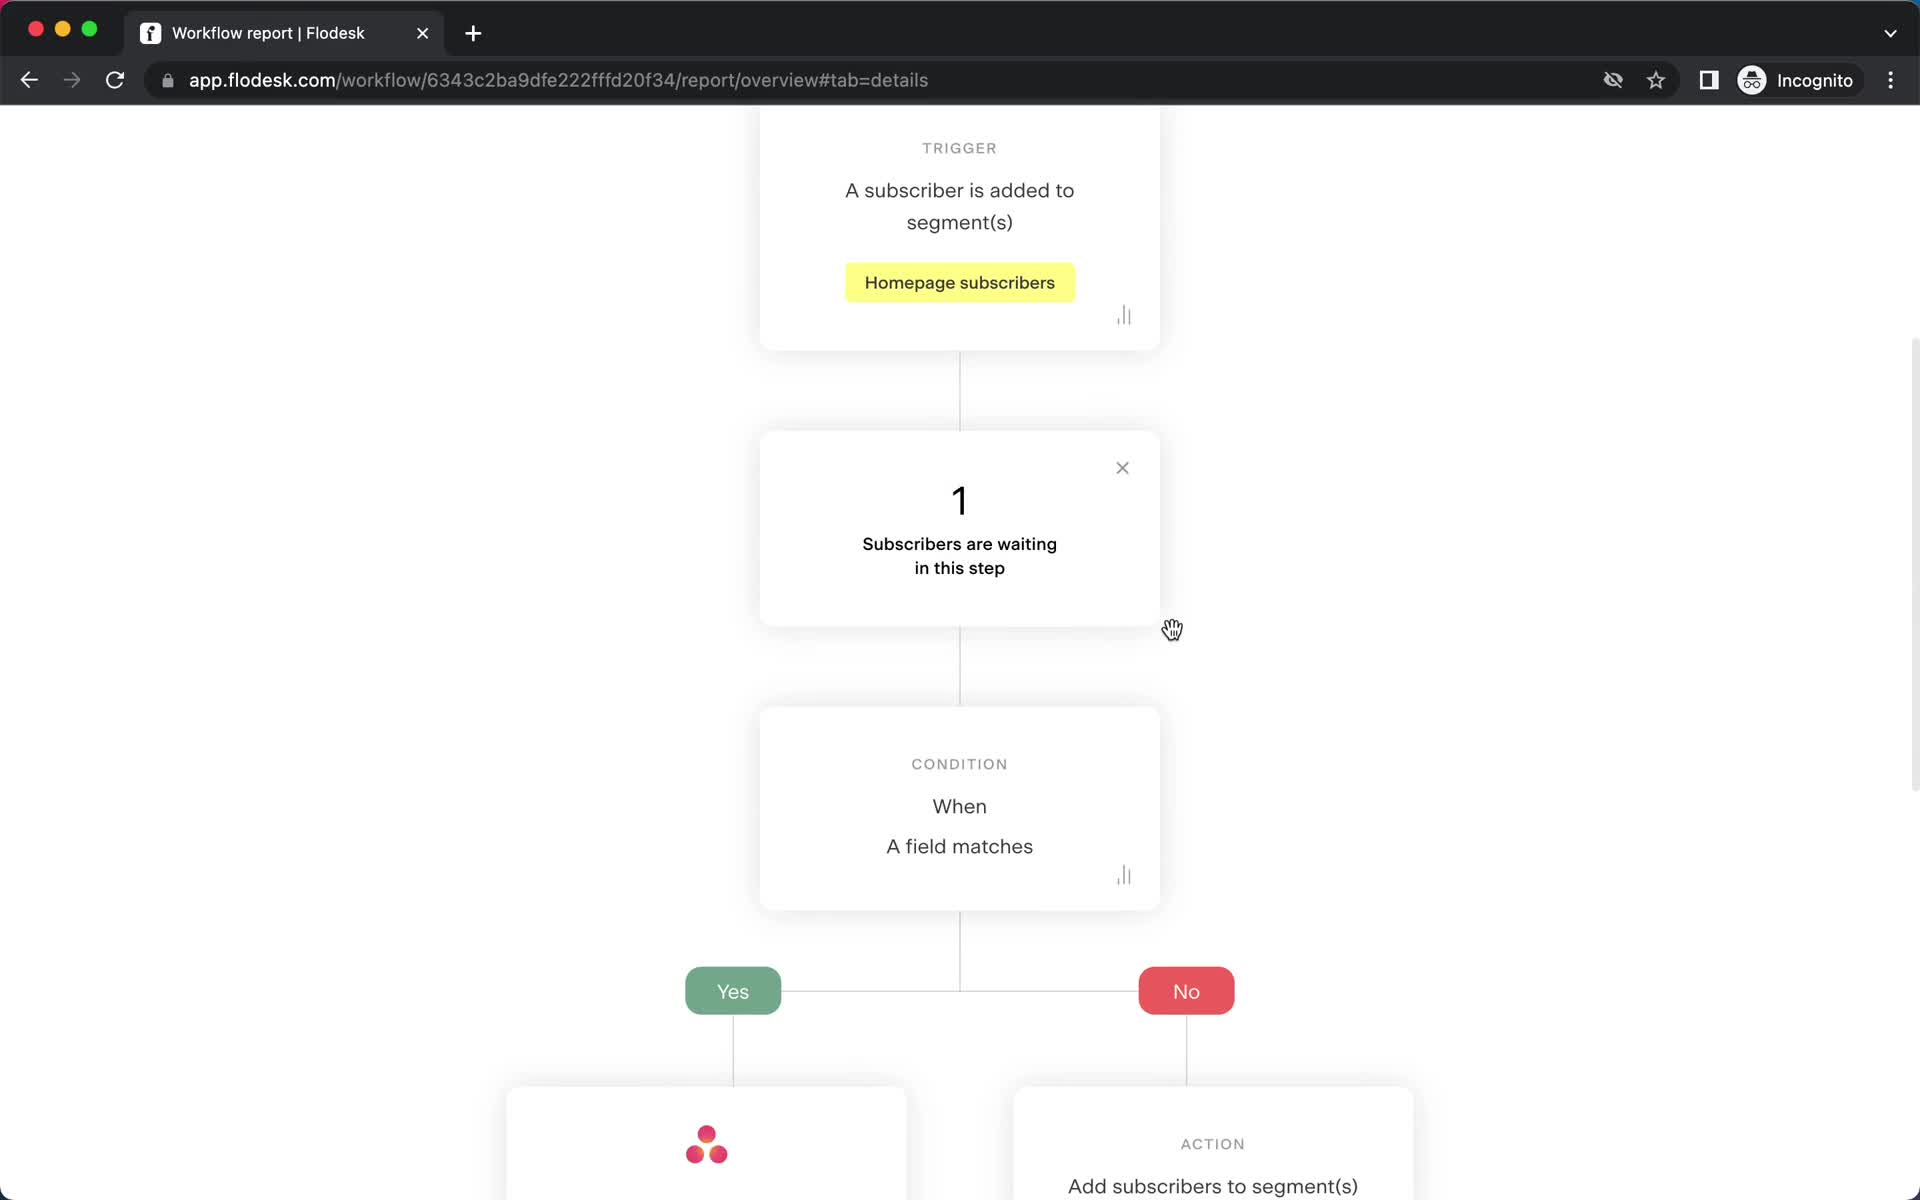Image resolution: width=1920 pixels, height=1200 pixels.
Task: Click the three-dot cluster icon in Yes branch
Action: coord(705,1143)
